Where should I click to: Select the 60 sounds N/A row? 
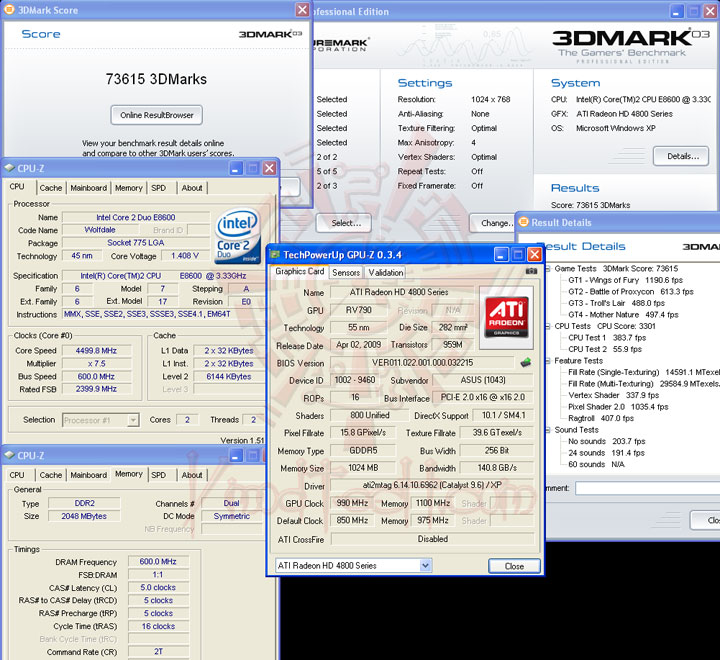[x=596, y=464]
